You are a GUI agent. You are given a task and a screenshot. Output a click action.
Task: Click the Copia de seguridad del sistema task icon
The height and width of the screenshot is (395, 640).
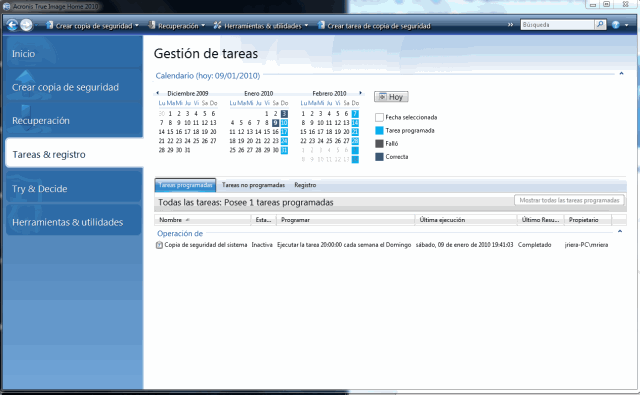coord(159,245)
